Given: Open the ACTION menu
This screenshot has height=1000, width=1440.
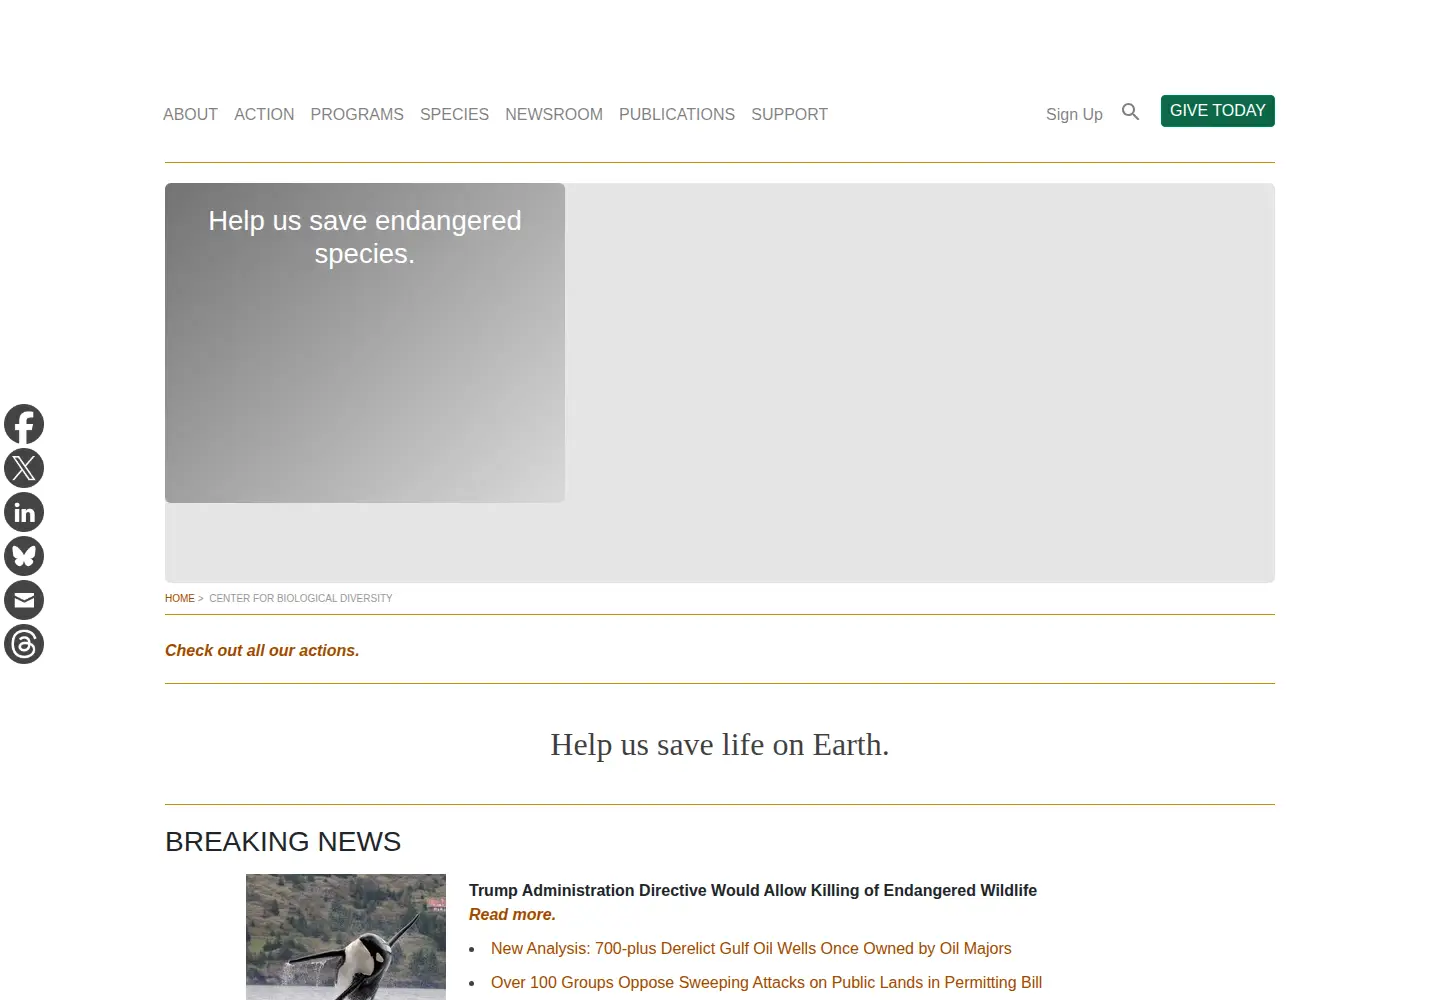Looking at the screenshot, I should (264, 114).
